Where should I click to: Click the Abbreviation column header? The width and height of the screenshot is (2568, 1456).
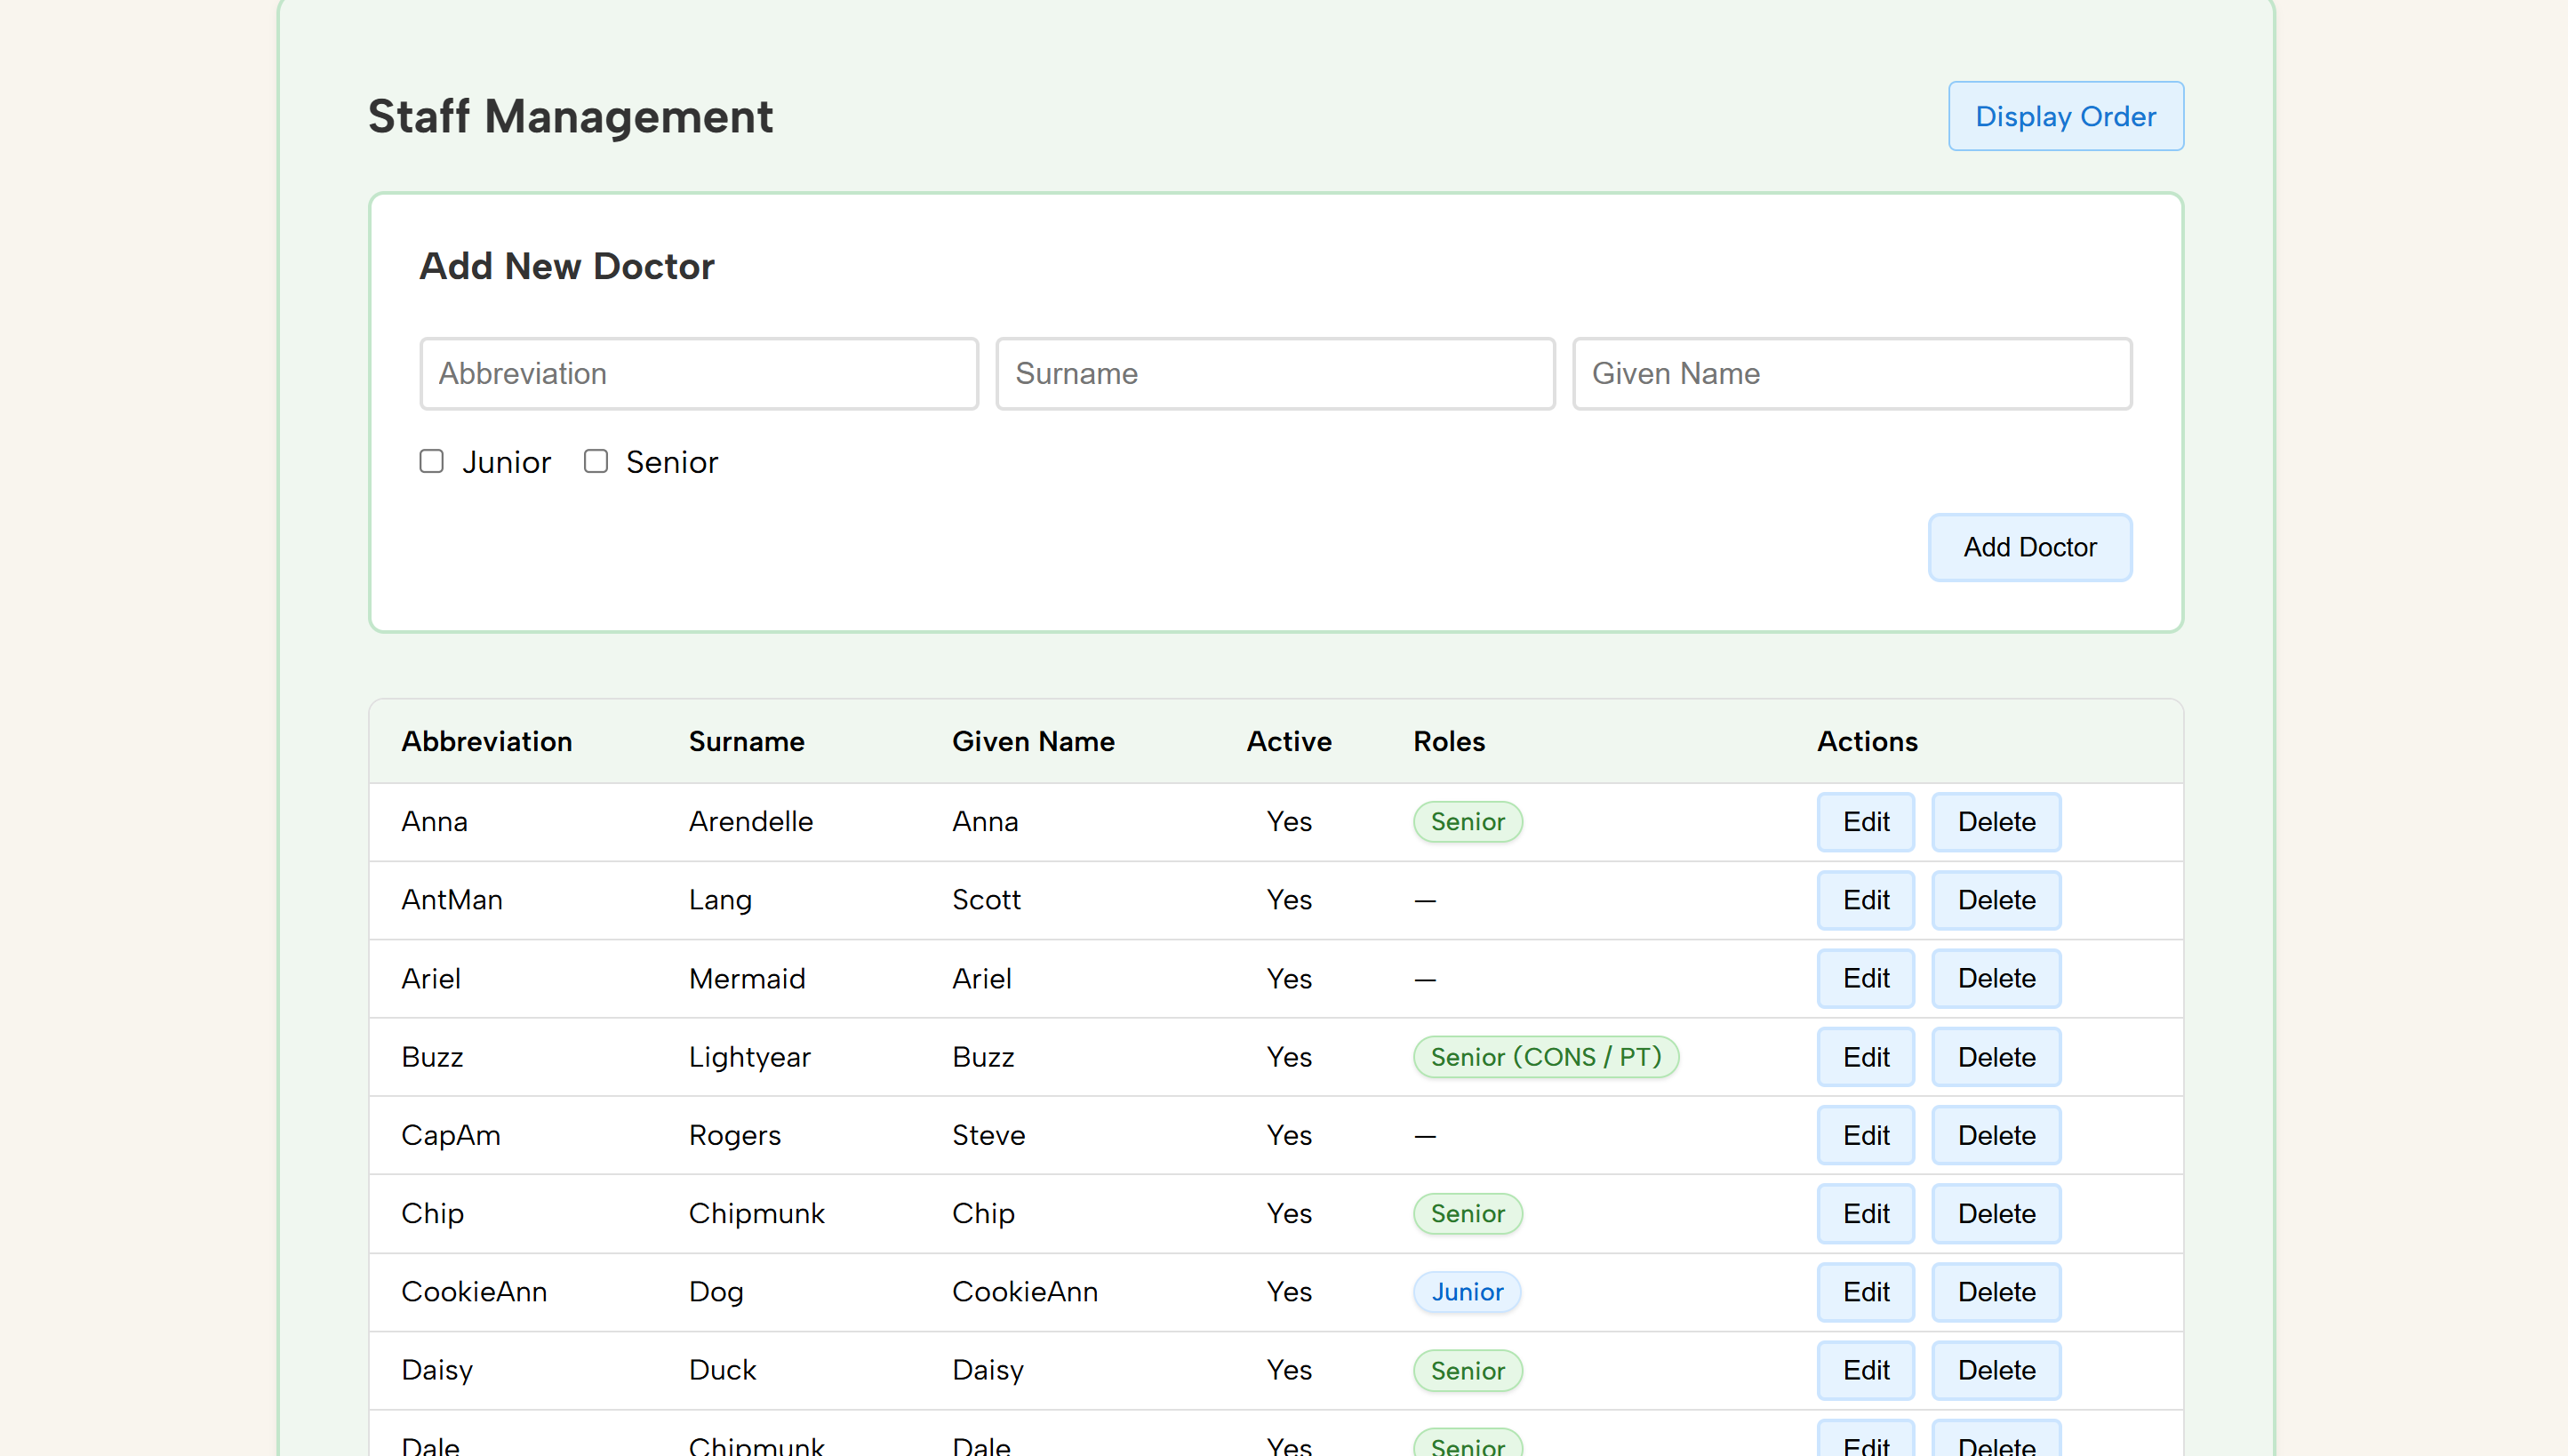[486, 741]
